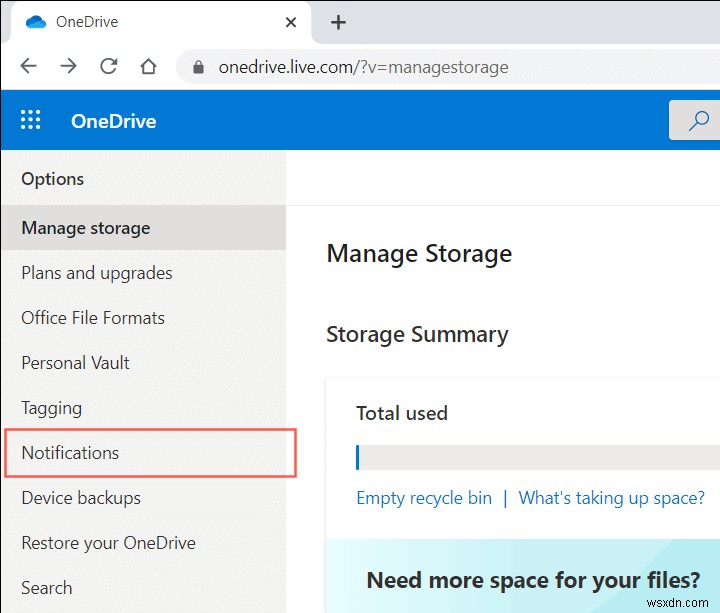Open Search option in sidebar
720x613 pixels.
pos(144,588)
